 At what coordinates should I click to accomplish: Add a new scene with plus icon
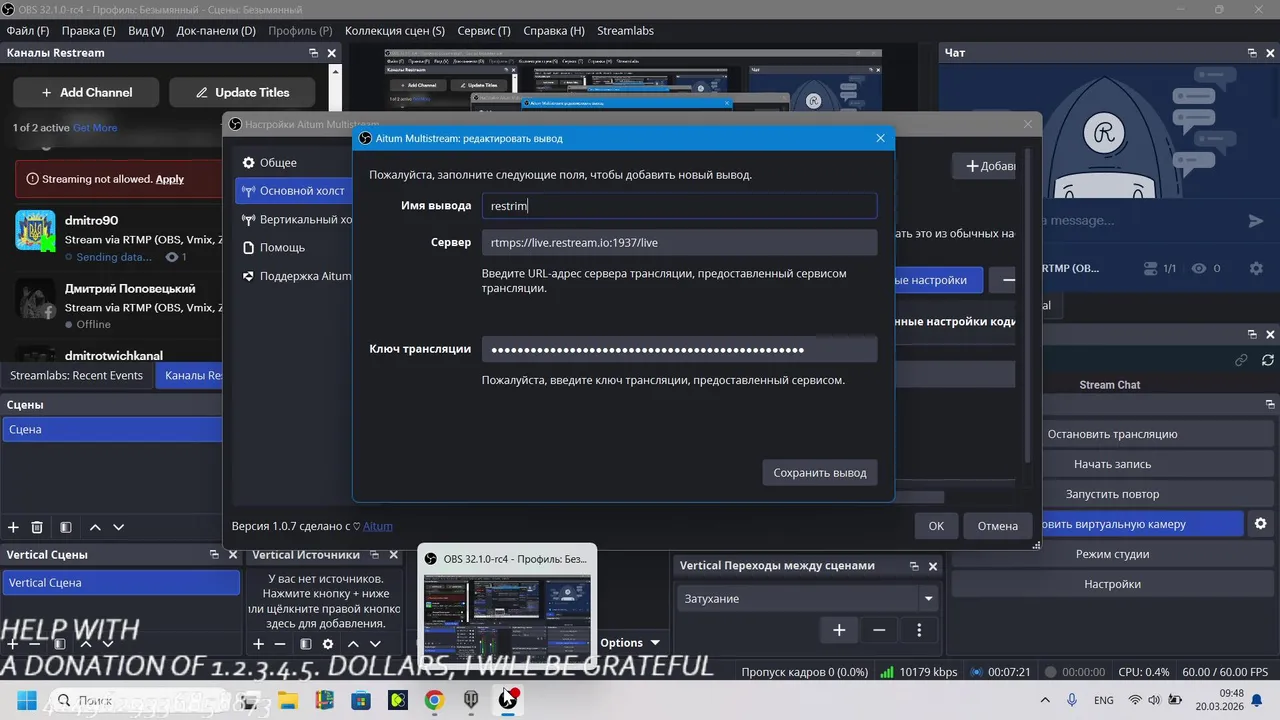pyautogui.click(x=13, y=527)
